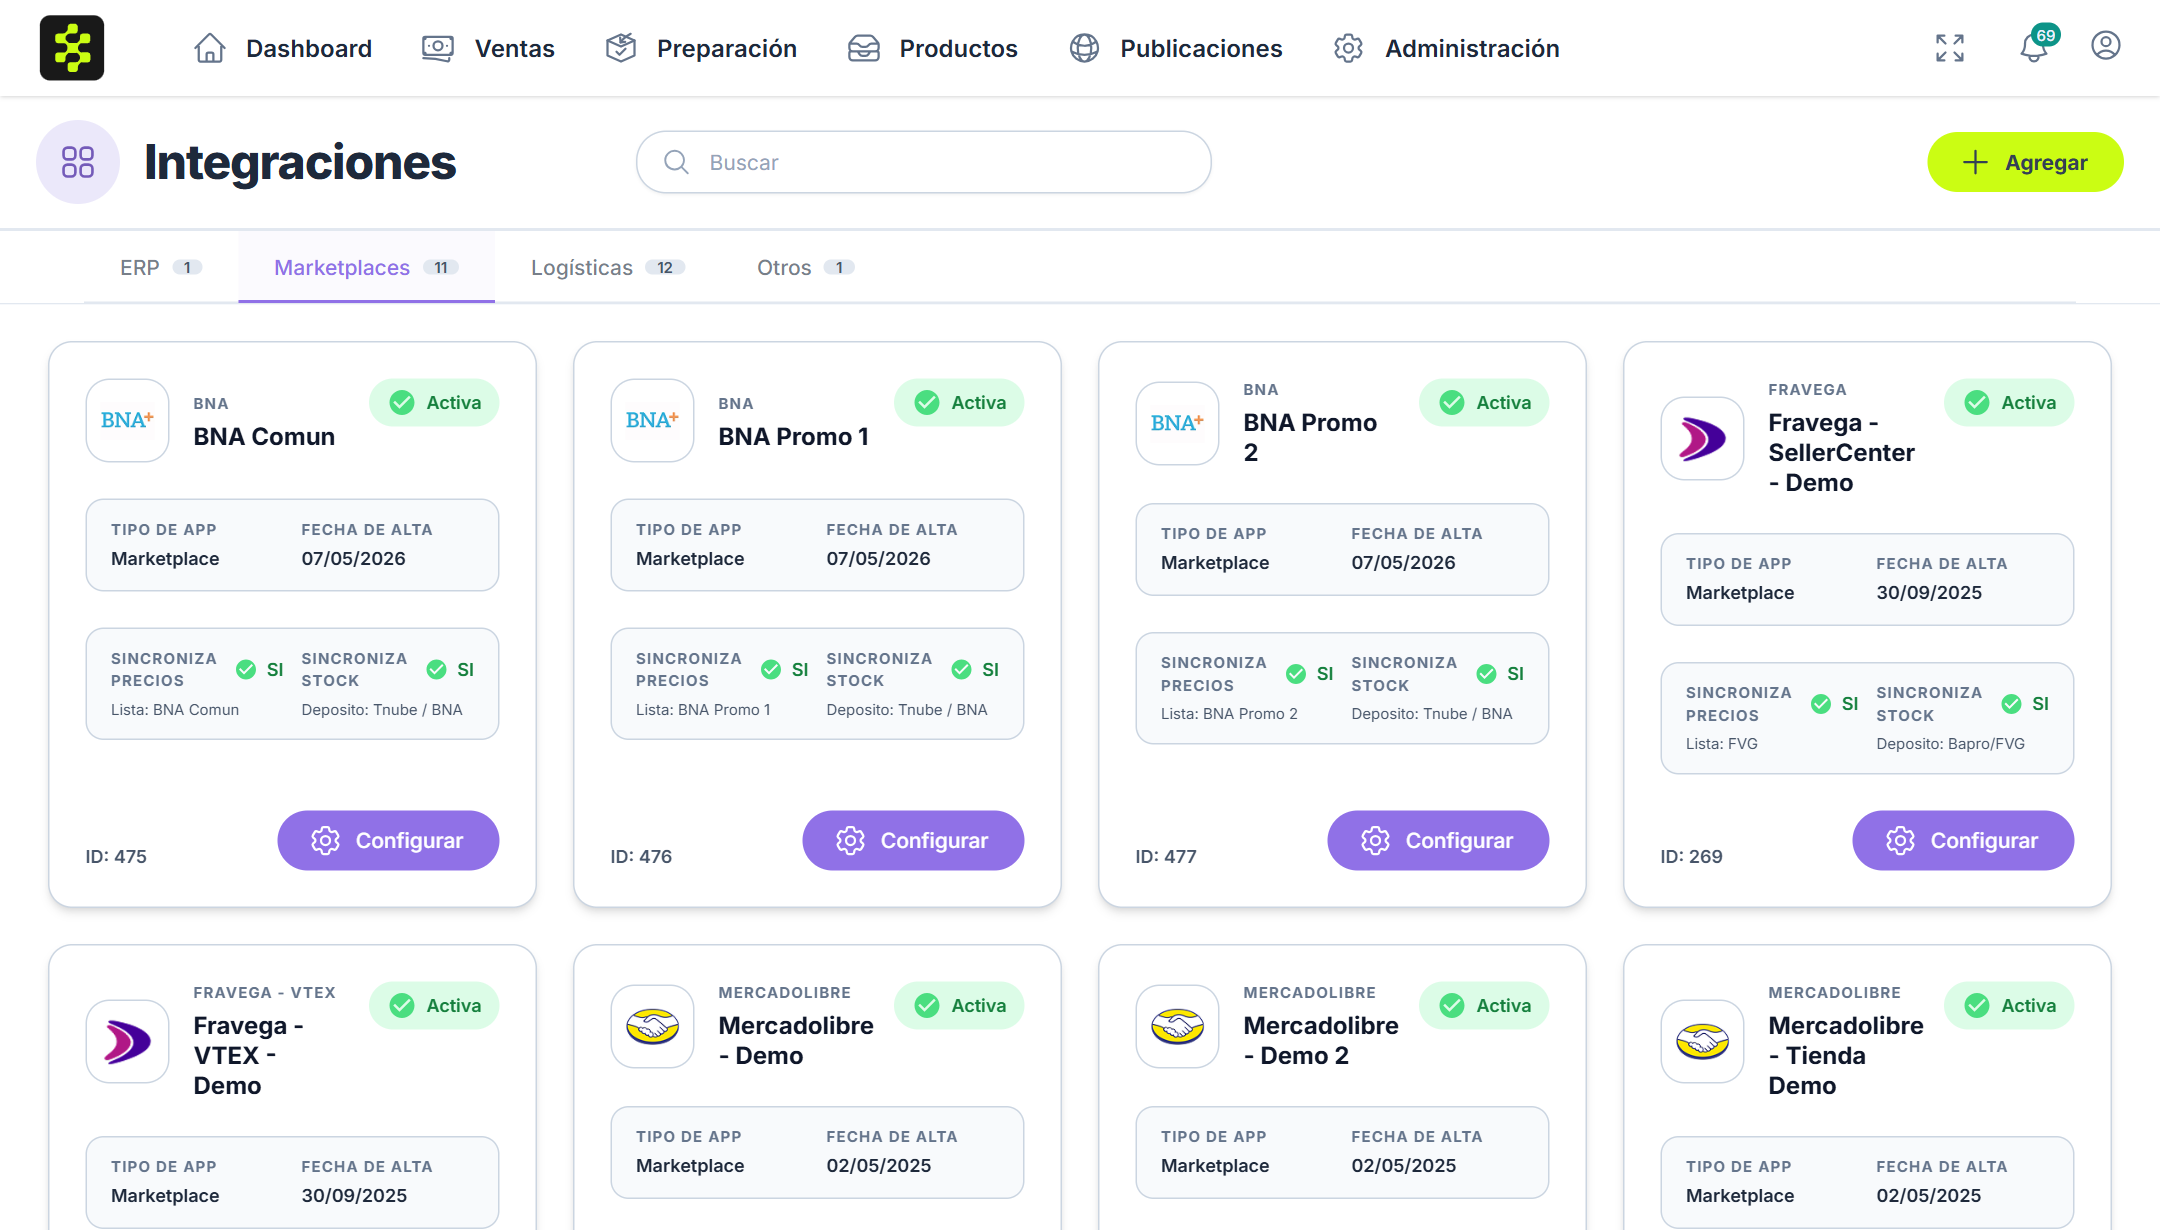Configure the BNA Comun integration
2160x1230 pixels.
[x=388, y=840]
